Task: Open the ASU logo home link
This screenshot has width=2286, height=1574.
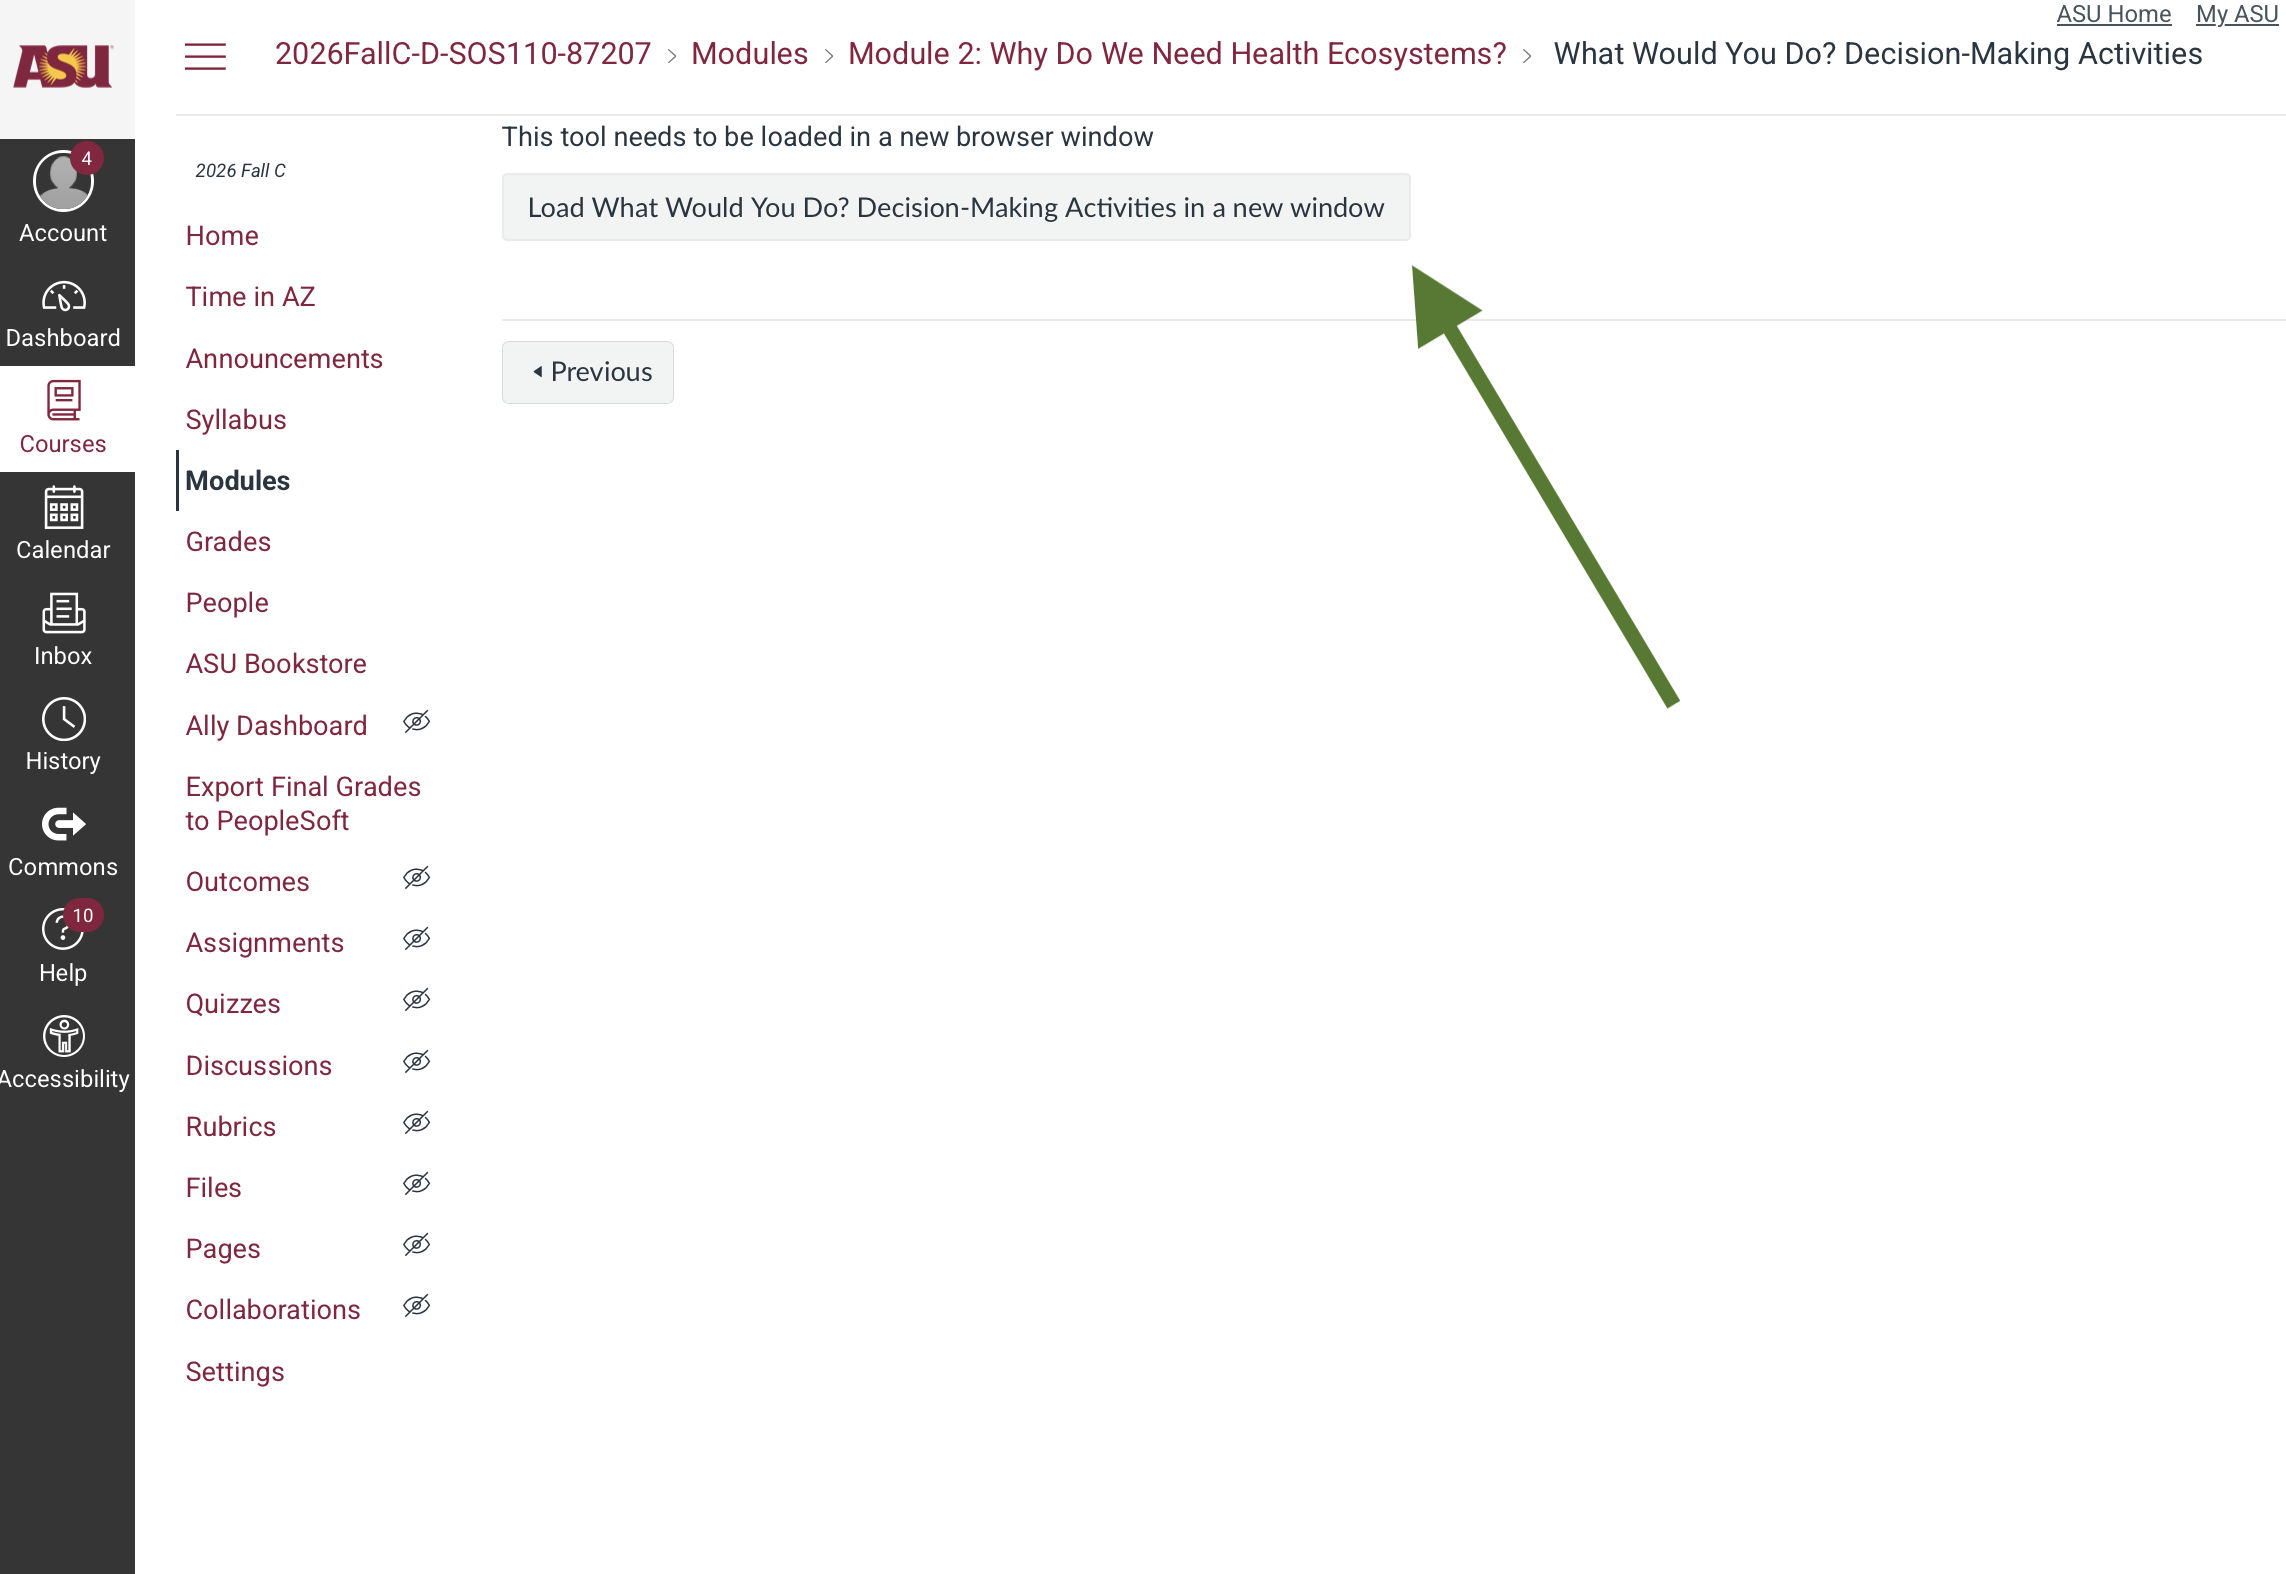Action: click(x=64, y=66)
